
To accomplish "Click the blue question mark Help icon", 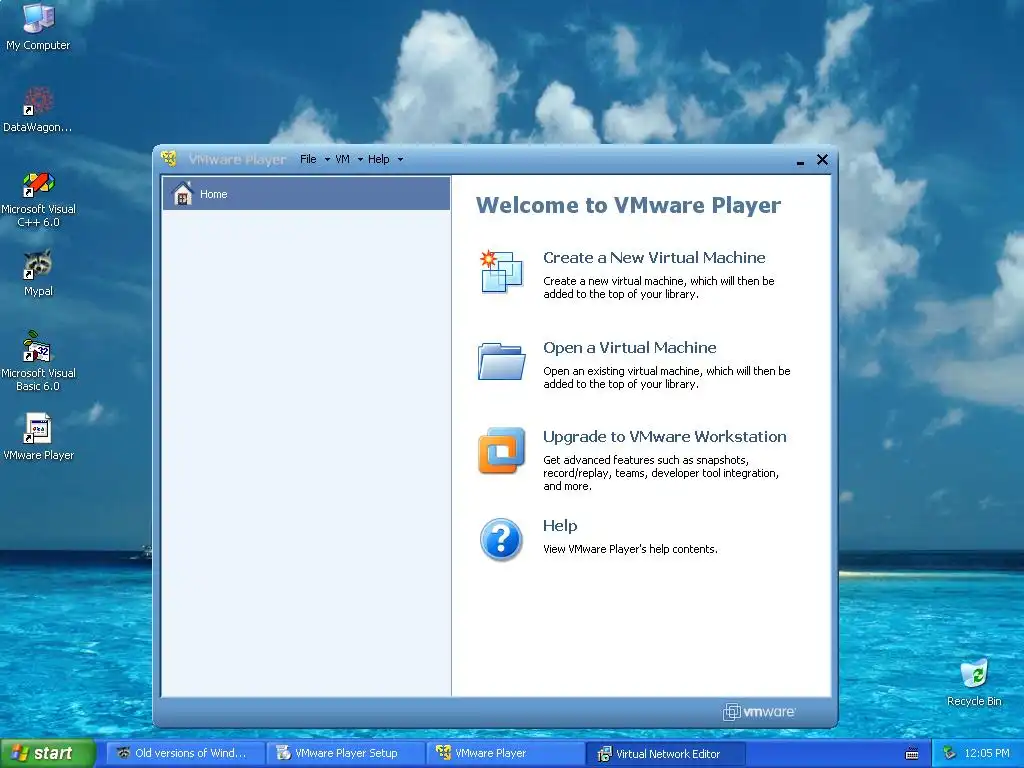I will (x=501, y=539).
